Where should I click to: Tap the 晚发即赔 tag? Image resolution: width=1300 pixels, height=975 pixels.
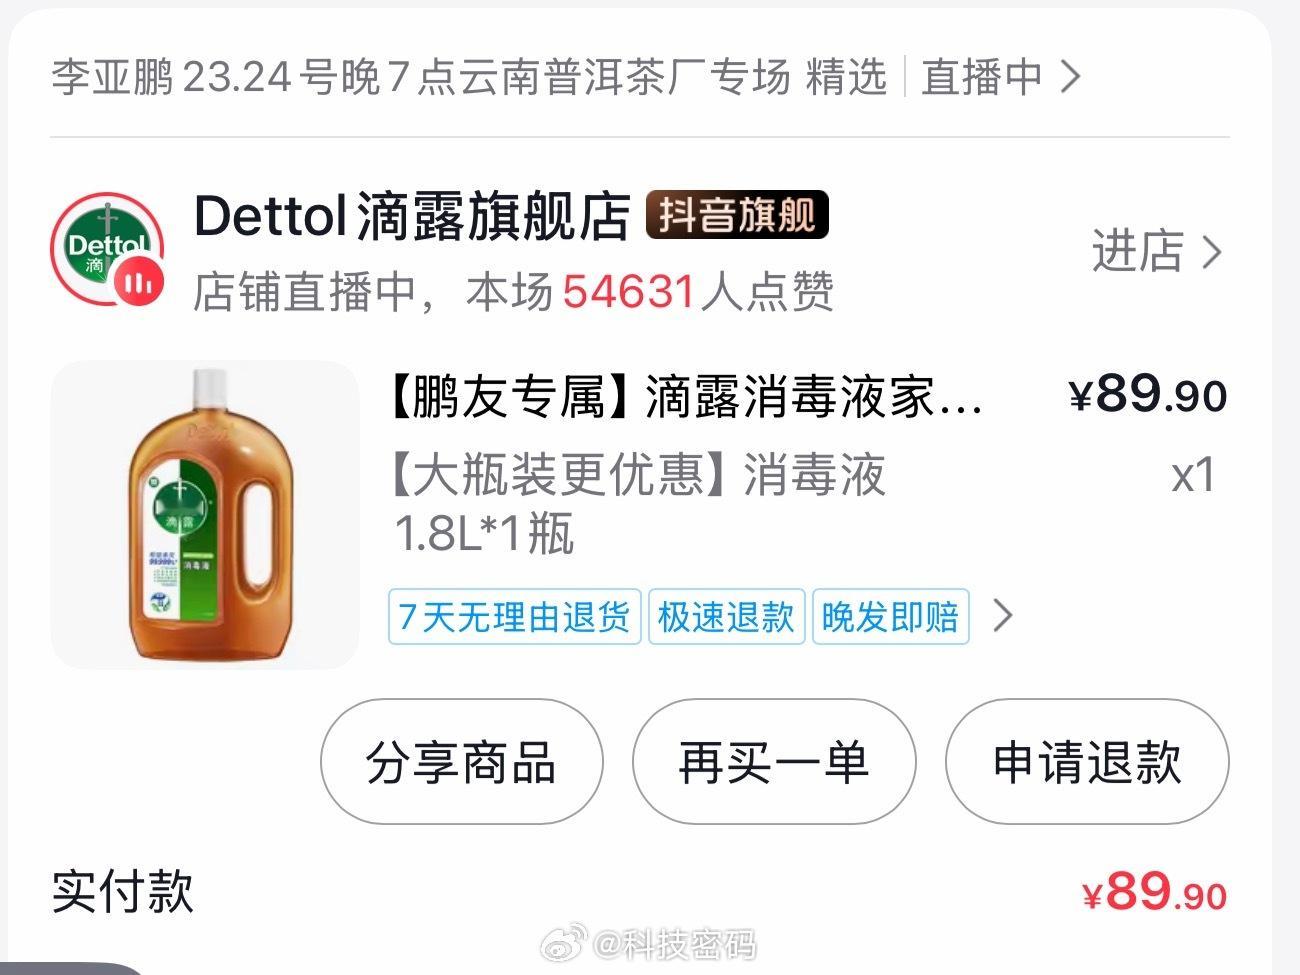click(x=890, y=616)
